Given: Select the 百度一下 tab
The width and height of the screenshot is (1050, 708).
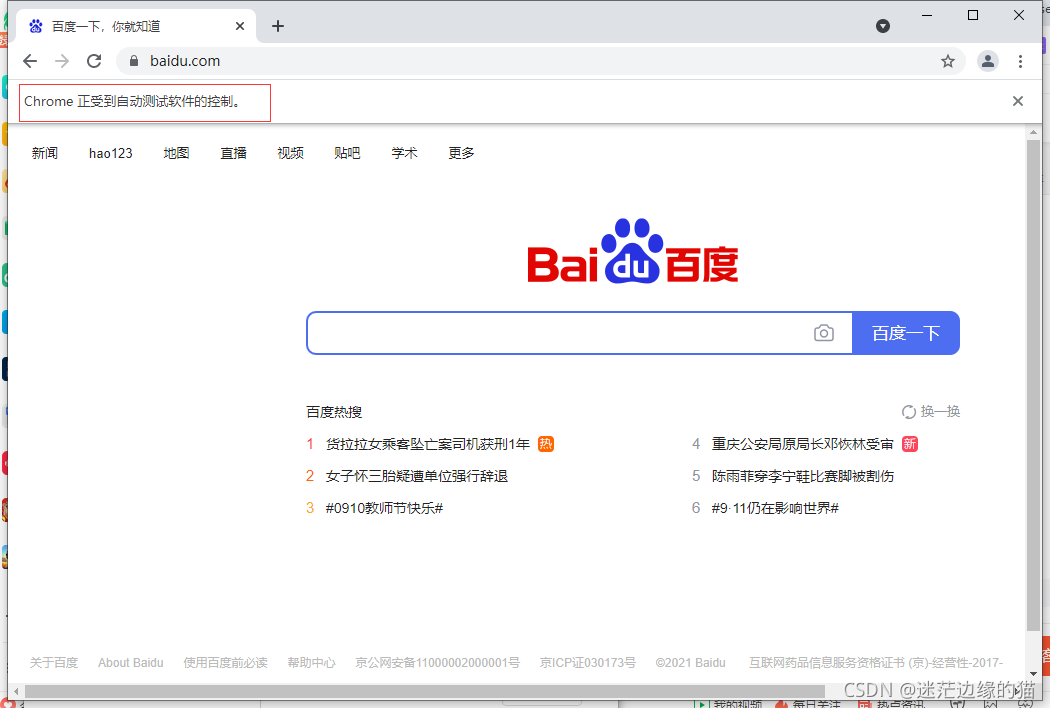Looking at the screenshot, I should (134, 26).
